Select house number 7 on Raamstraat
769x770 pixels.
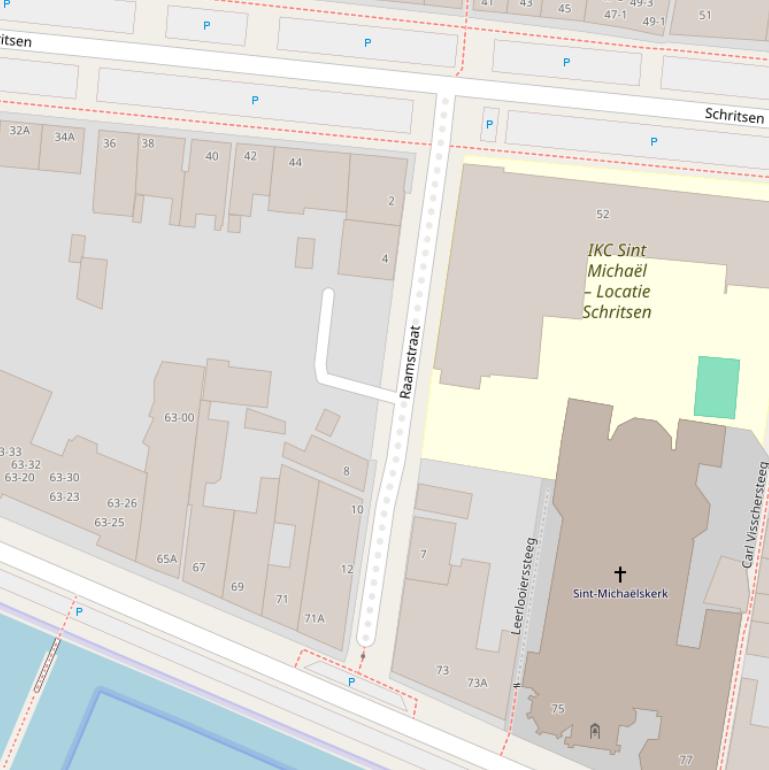click(424, 553)
